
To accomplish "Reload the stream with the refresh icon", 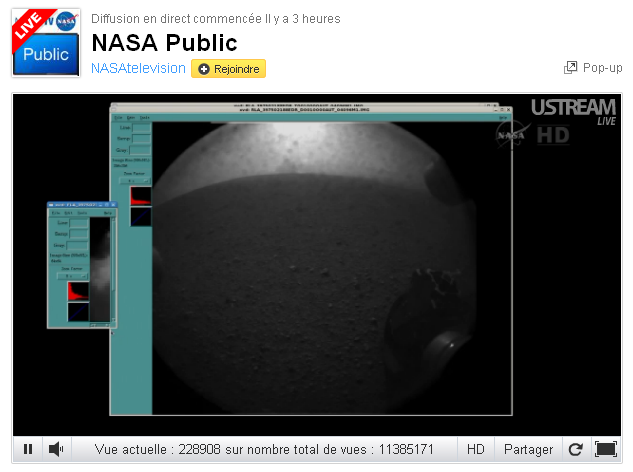I will coord(574,450).
